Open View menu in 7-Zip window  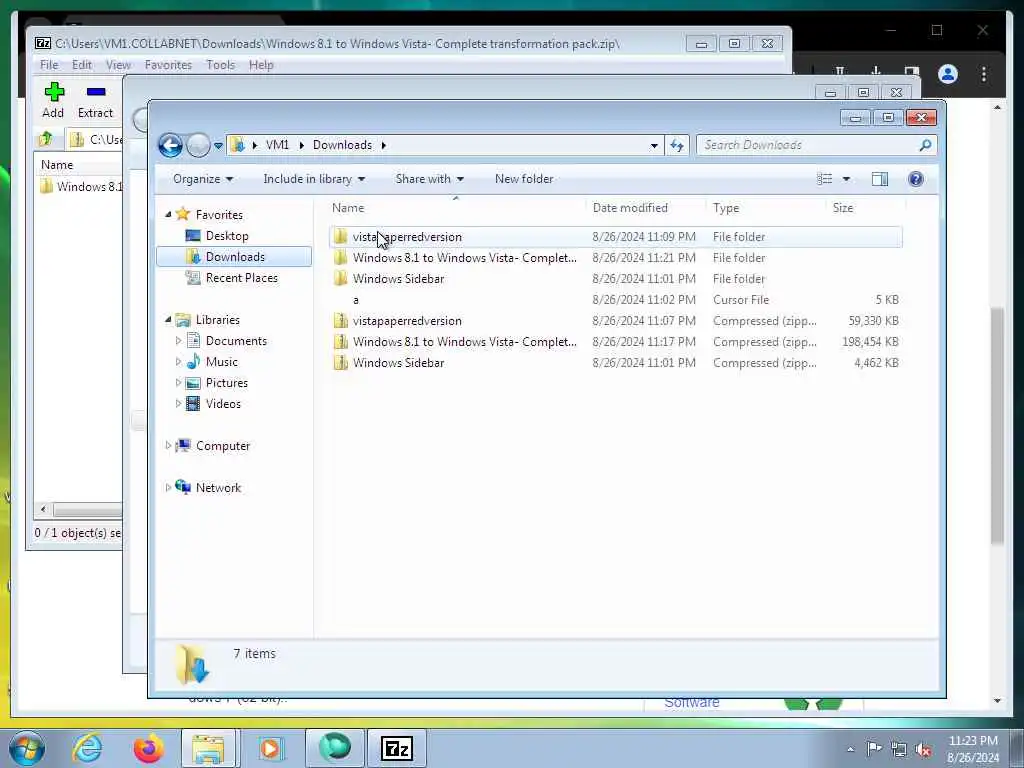[x=118, y=65]
